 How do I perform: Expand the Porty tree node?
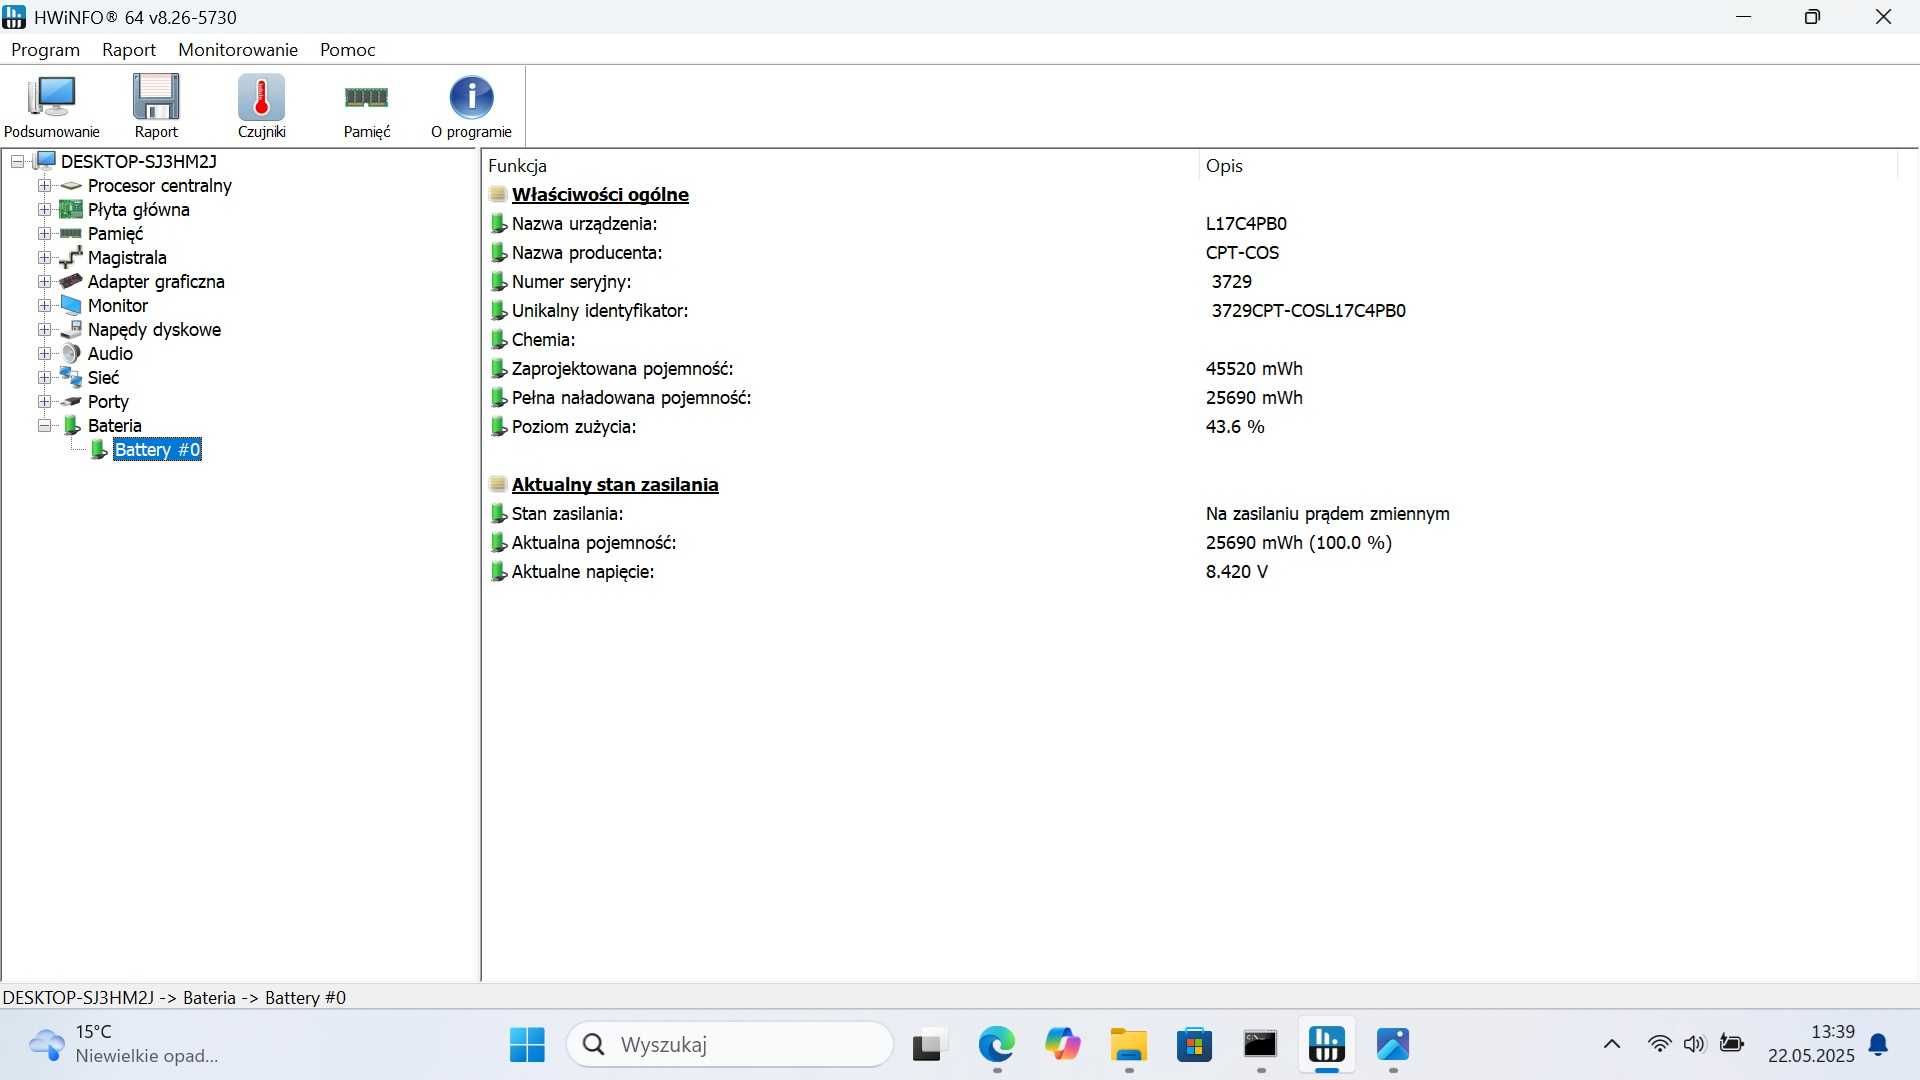tap(44, 401)
